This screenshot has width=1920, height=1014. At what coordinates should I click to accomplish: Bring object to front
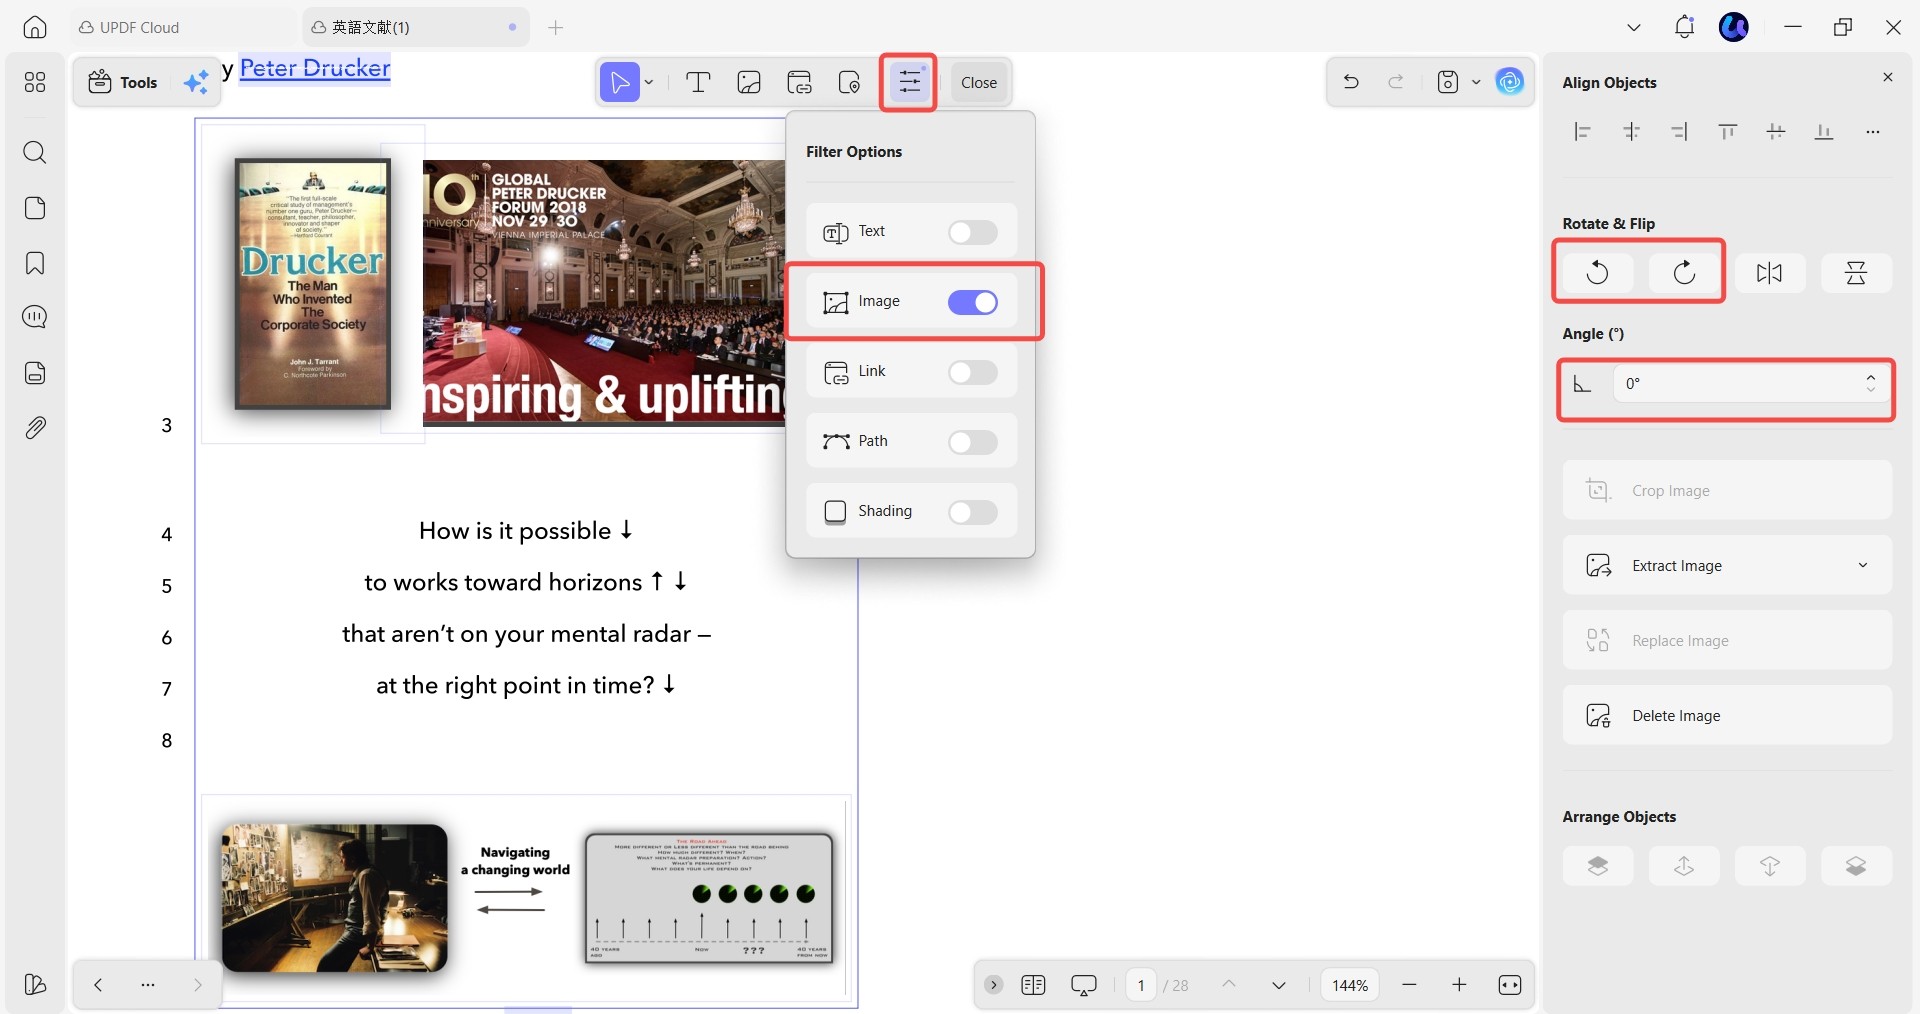(x=1598, y=866)
